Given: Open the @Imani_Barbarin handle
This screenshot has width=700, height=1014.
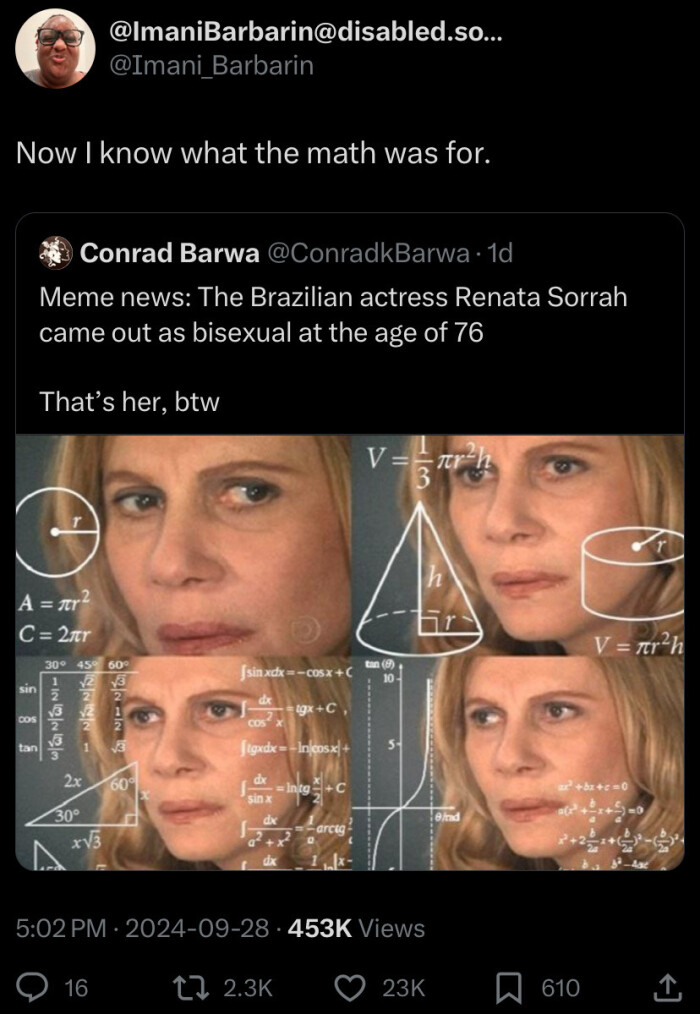Looking at the screenshot, I should 212,65.
